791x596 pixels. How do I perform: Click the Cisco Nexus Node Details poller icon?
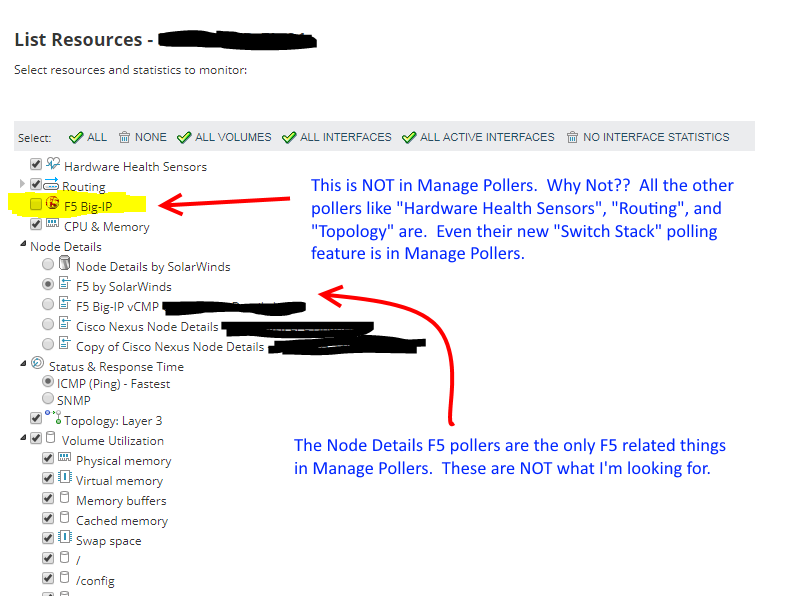[65, 323]
